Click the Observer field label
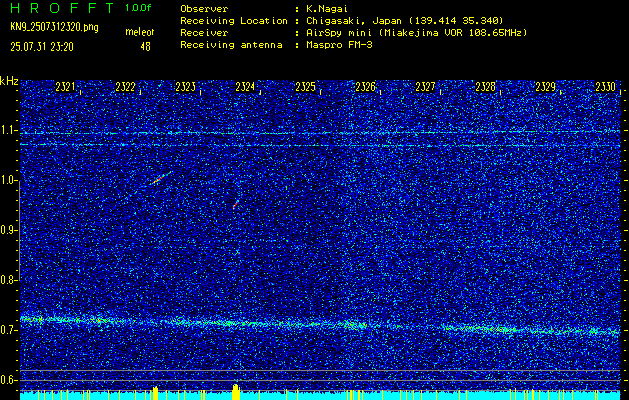The image size is (629, 400). point(204,8)
